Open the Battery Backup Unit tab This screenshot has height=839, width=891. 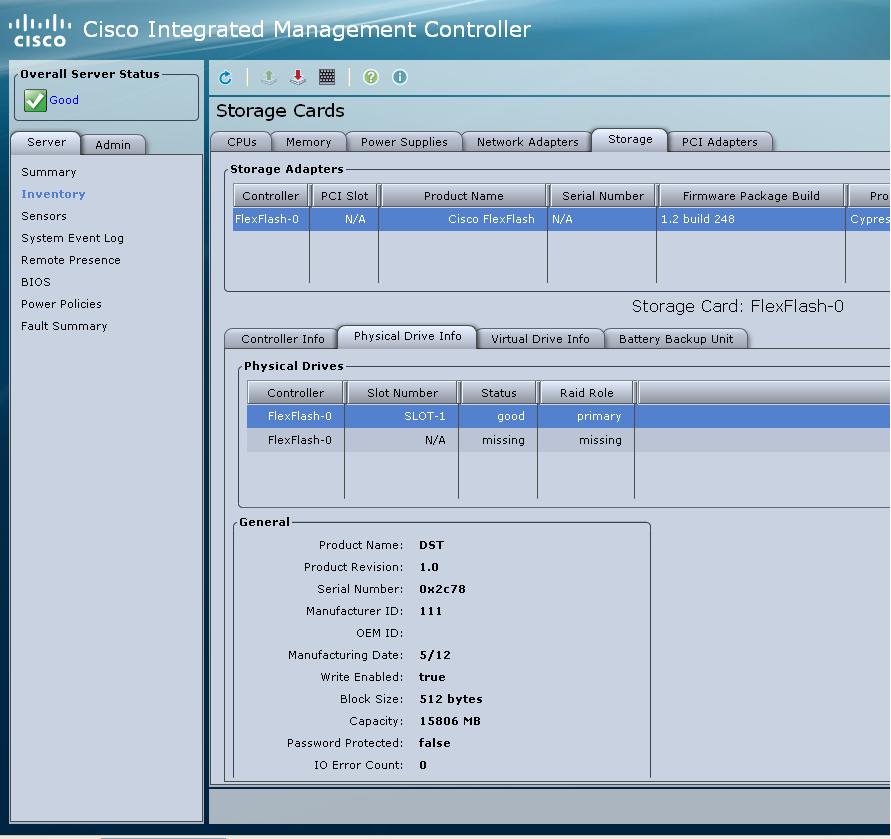(x=676, y=339)
